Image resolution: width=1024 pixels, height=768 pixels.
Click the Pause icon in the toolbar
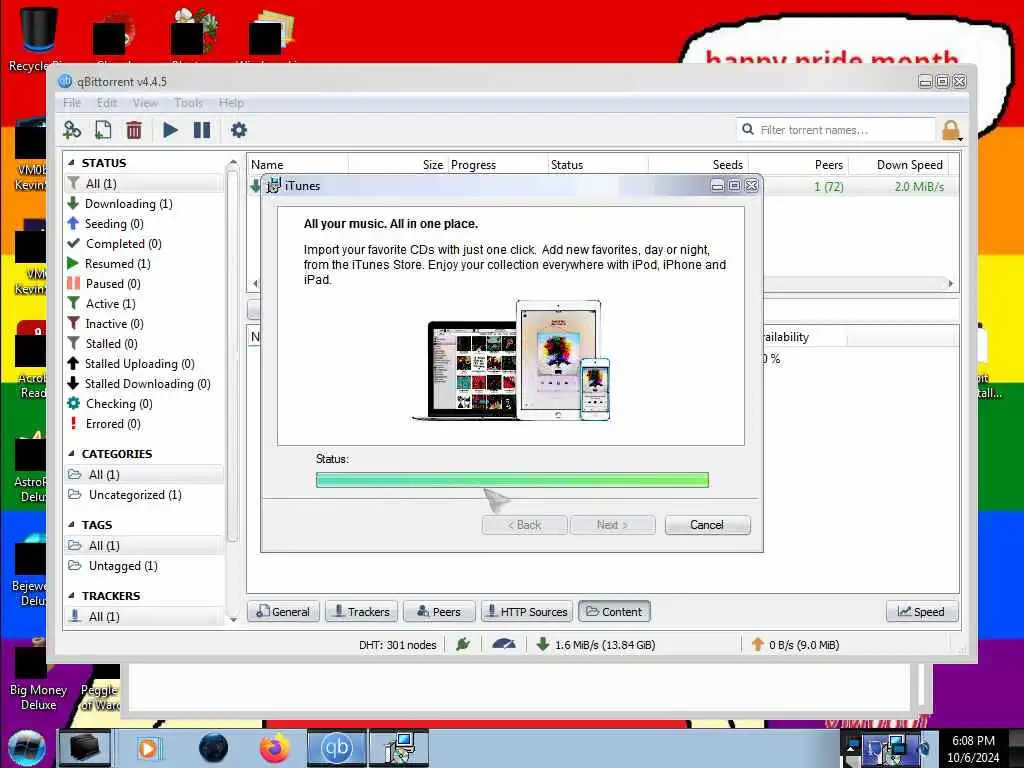(202, 130)
